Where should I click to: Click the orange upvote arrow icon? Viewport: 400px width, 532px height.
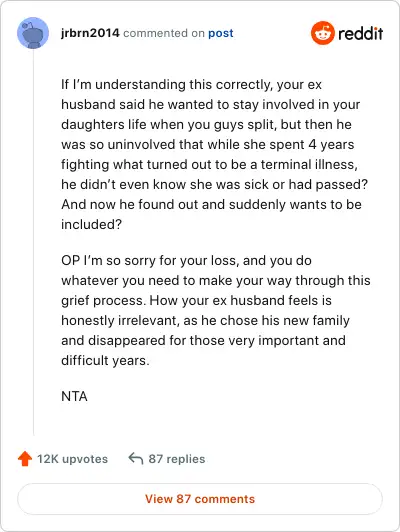point(25,458)
